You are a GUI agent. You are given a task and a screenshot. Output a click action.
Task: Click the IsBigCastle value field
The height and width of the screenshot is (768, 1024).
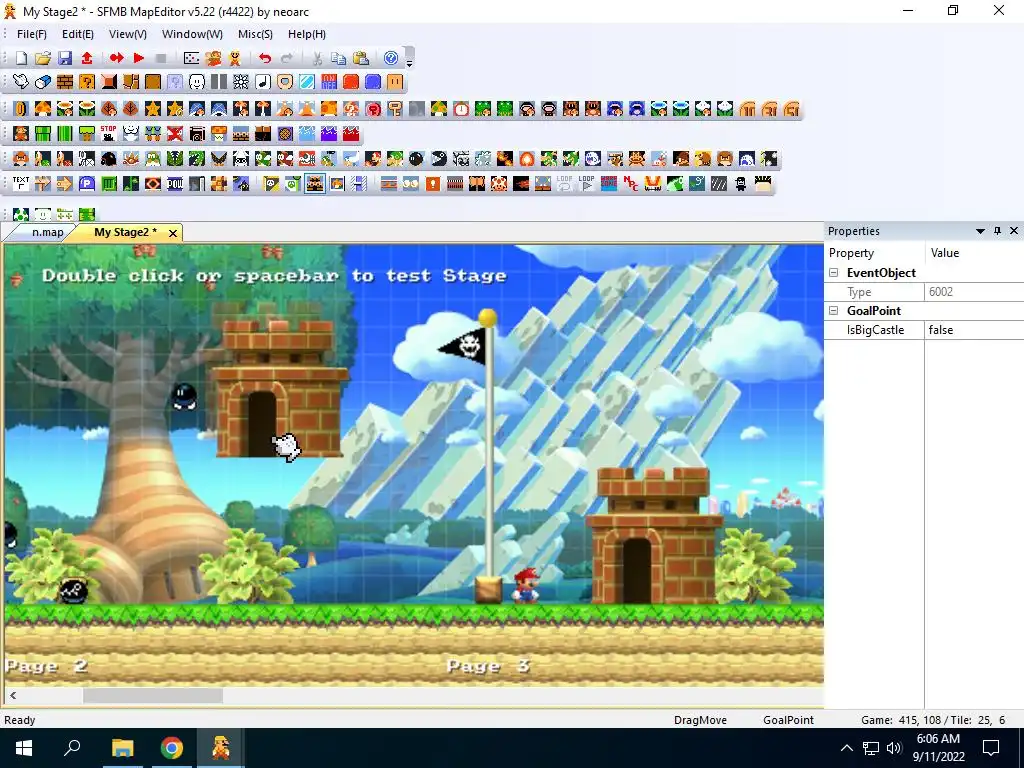[x=974, y=330]
